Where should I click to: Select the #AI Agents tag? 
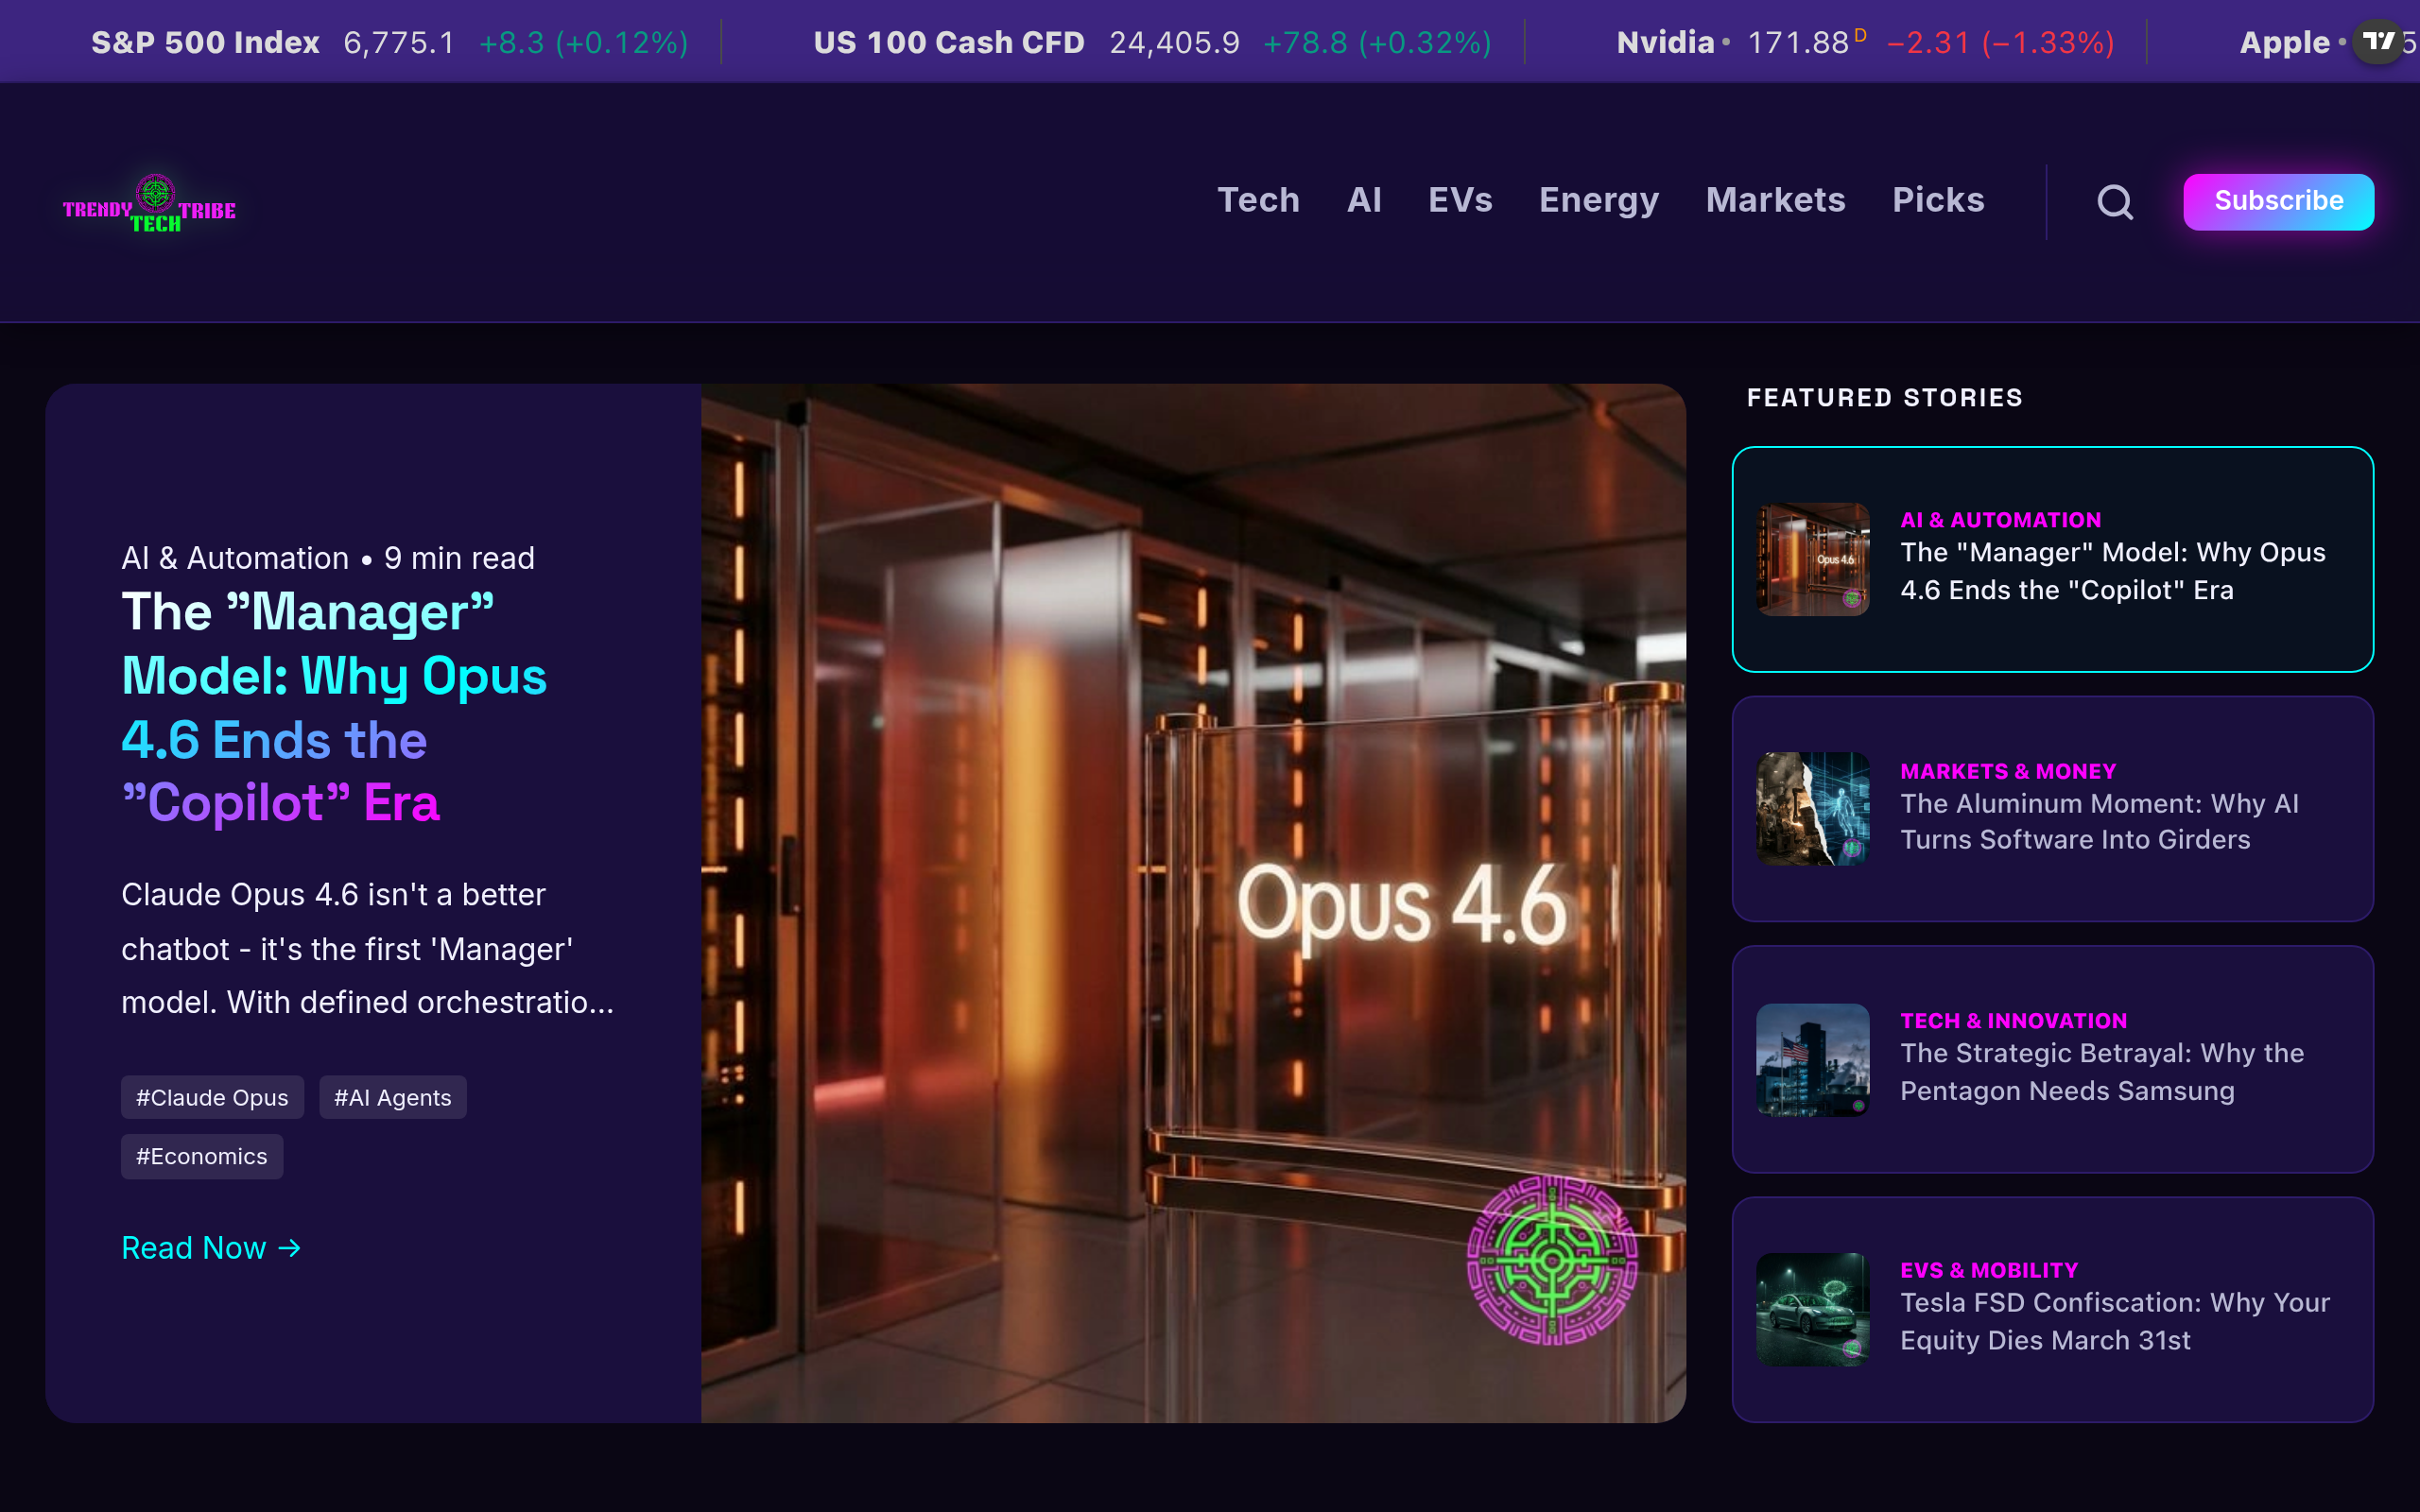[392, 1097]
